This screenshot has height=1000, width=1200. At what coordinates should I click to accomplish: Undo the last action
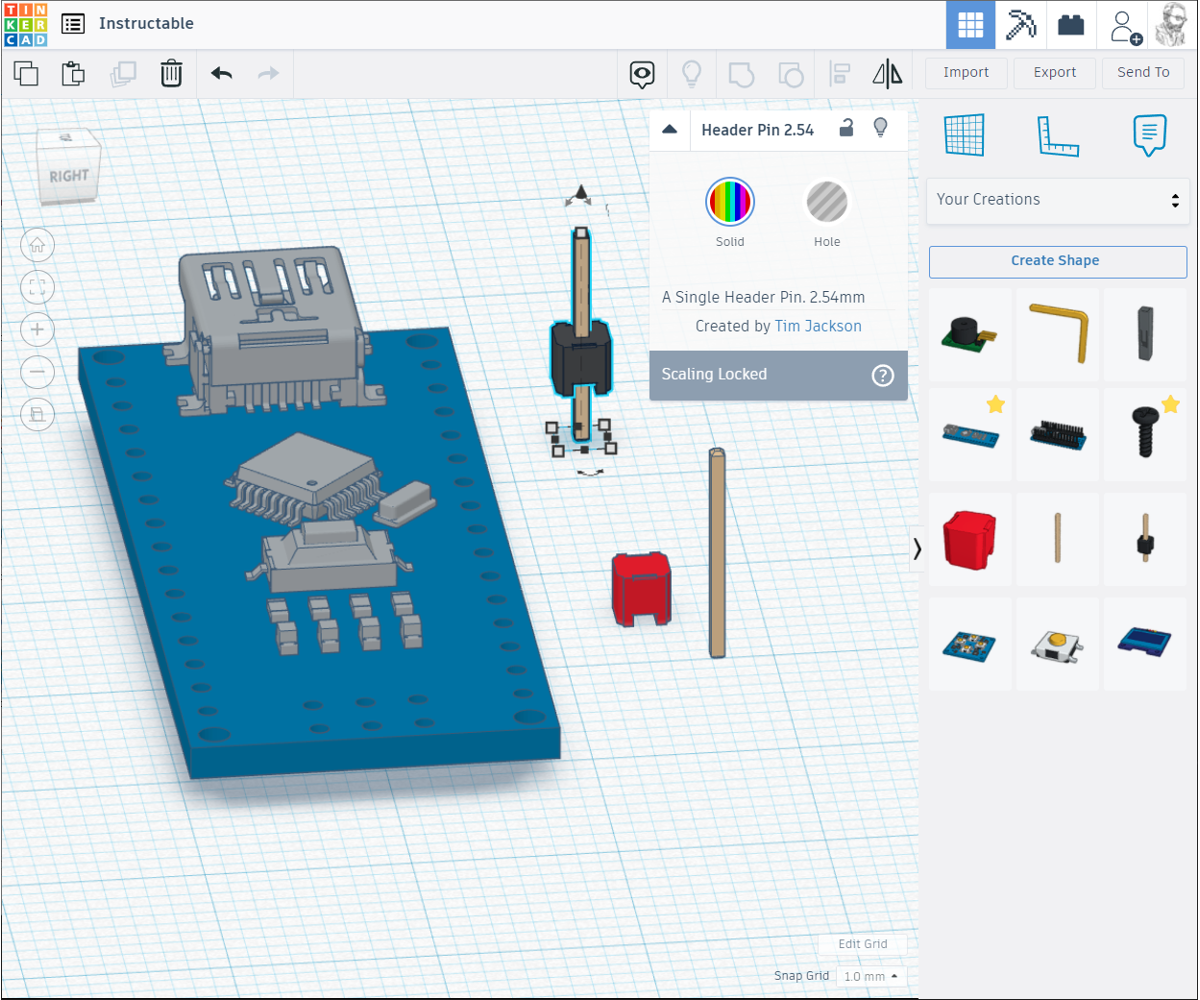tap(222, 73)
